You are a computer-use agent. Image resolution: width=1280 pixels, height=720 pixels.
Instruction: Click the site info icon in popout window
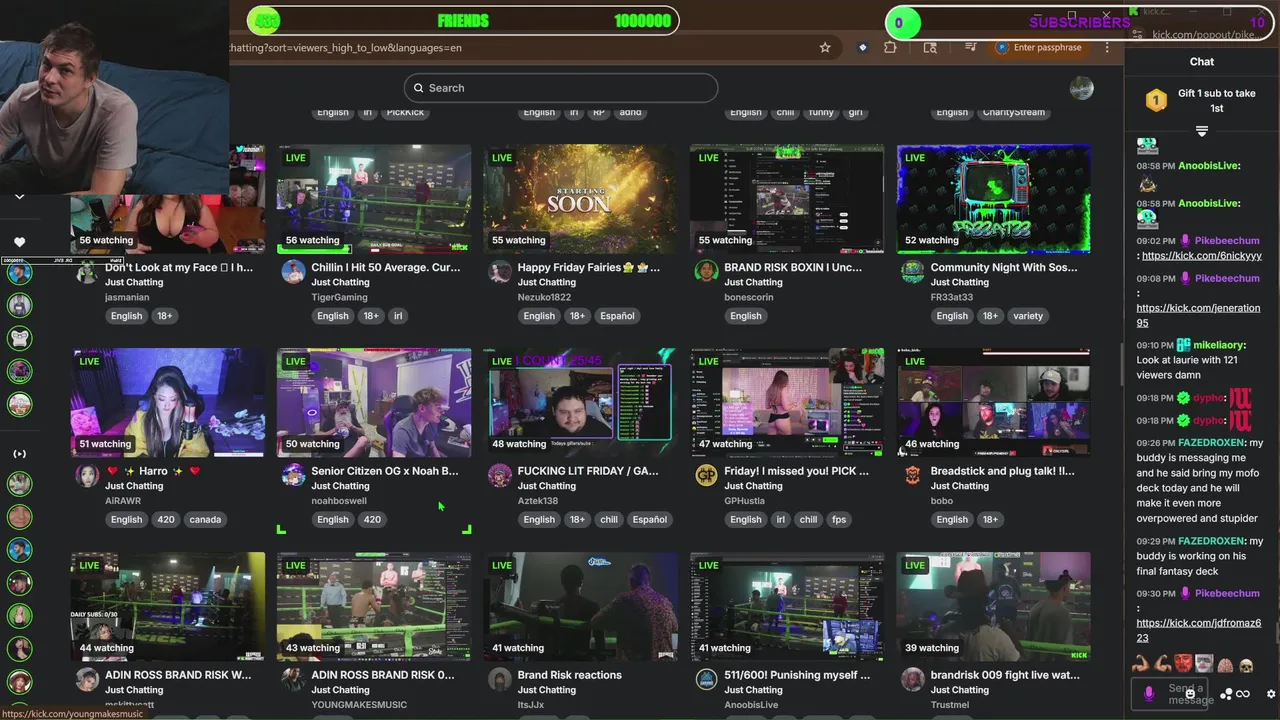coord(1137,35)
